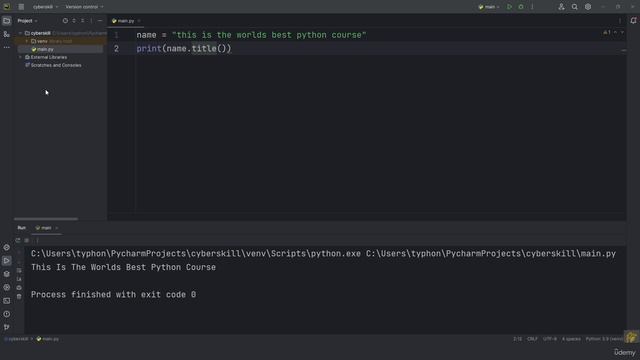Close the main.py editor tab
Image resolution: width=640 pixels, height=360 pixels.
point(139,21)
